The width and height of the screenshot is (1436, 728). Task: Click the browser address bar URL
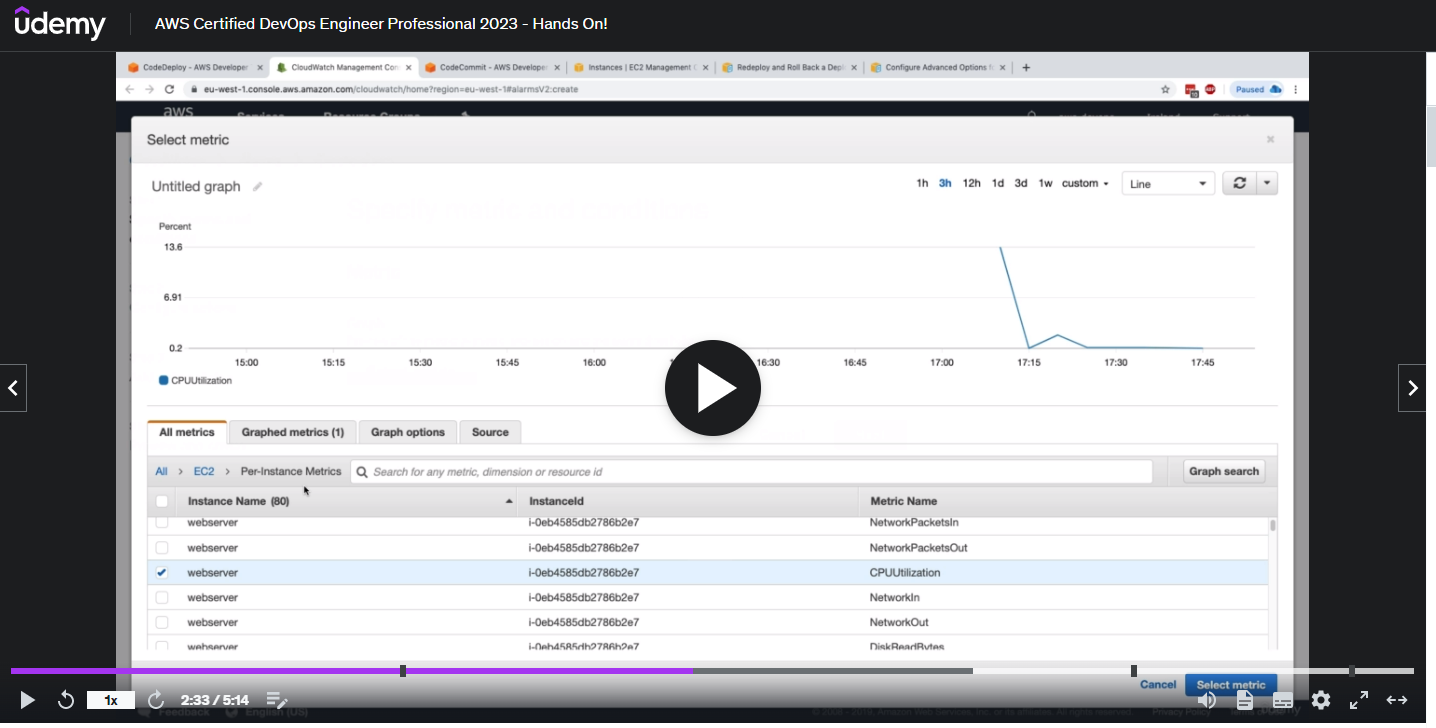click(x=391, y=89)
